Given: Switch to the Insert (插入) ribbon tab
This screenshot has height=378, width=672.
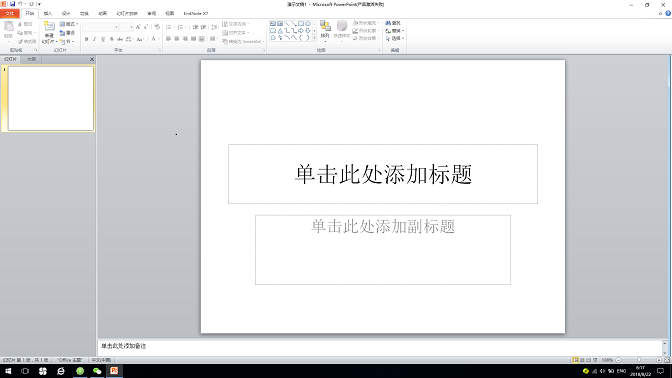Looking at the screenshot, I should point(48,14).
